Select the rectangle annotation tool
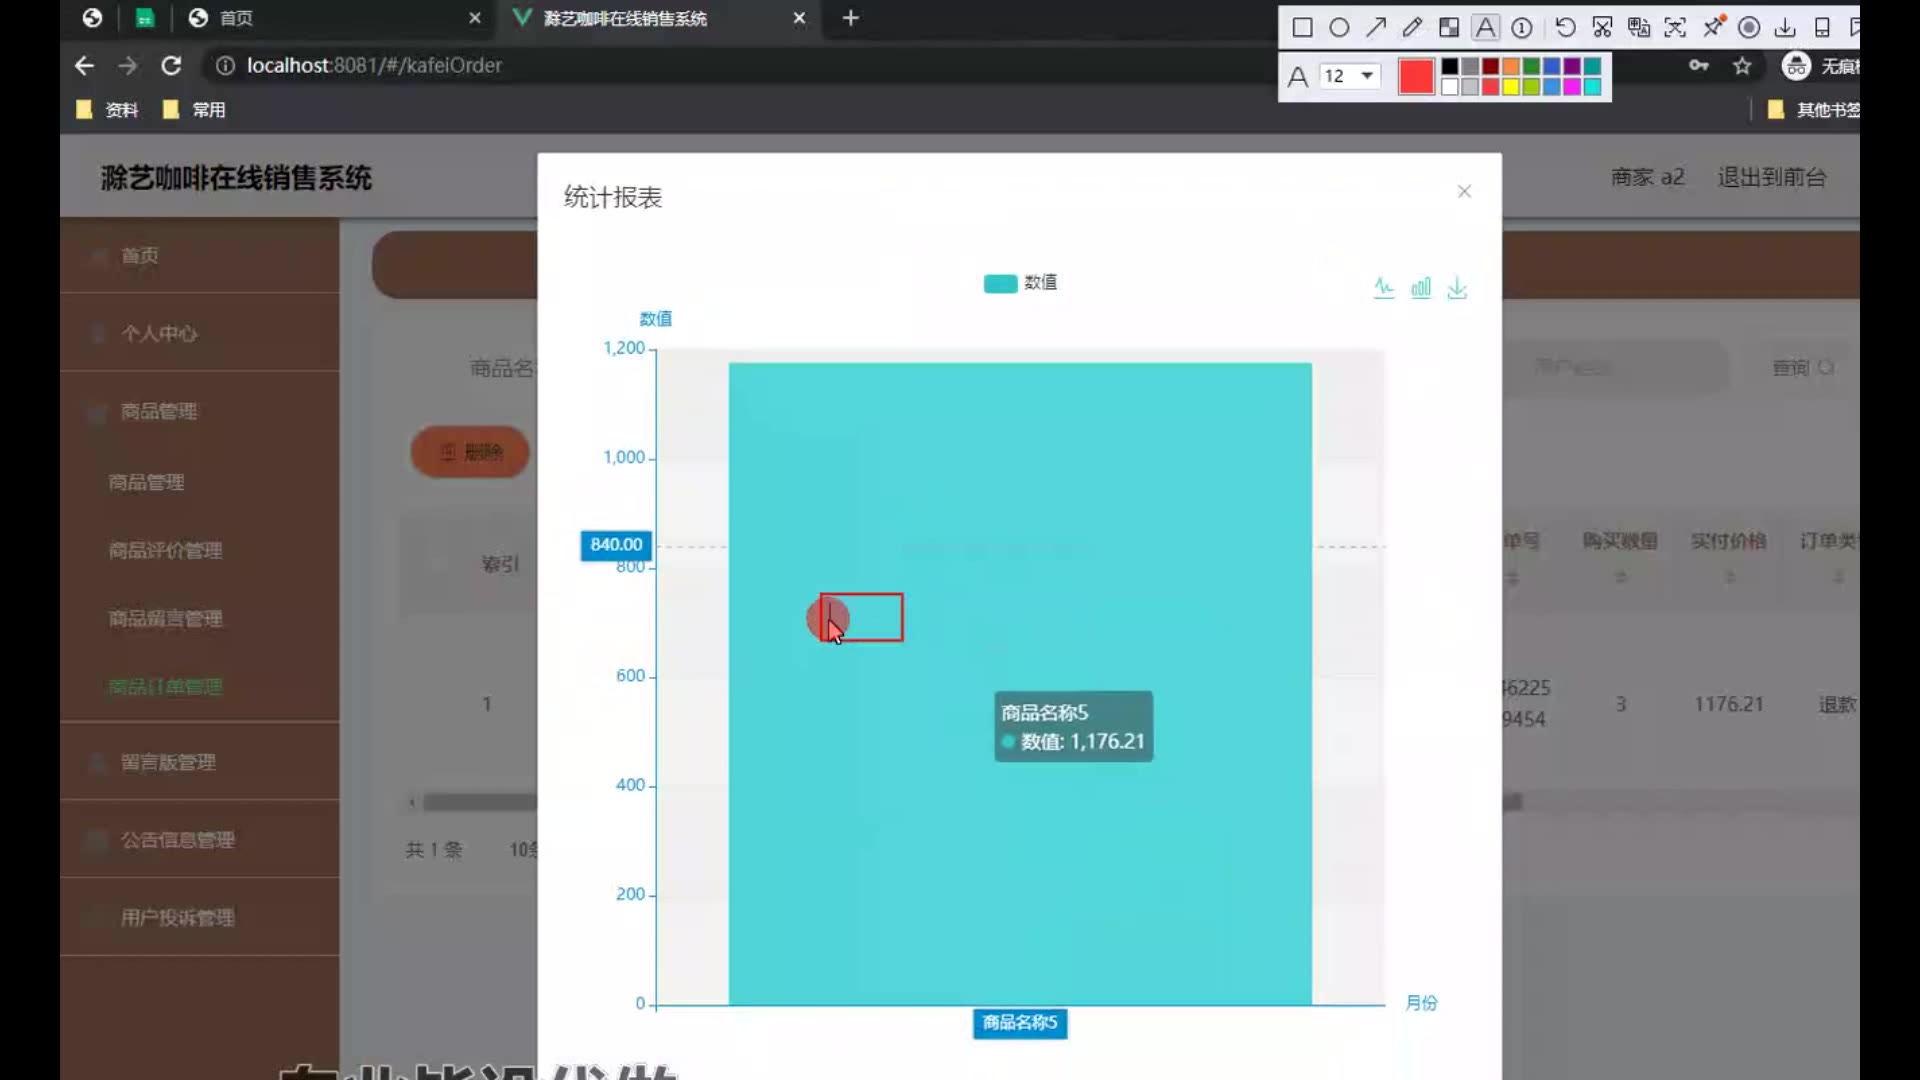 tap(1302, 28)
